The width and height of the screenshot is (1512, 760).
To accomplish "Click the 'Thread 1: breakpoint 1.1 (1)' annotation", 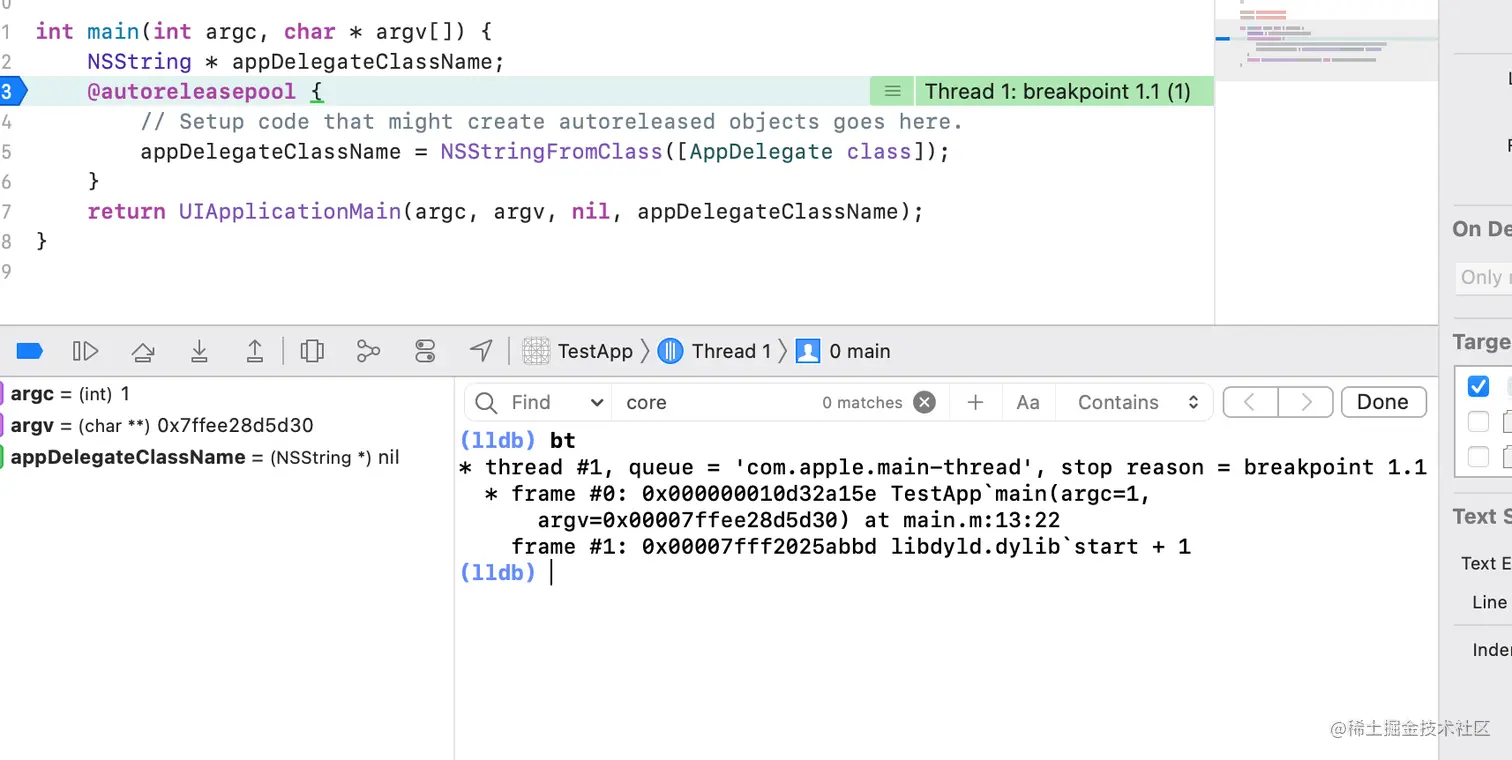I will click(1058, 92).
